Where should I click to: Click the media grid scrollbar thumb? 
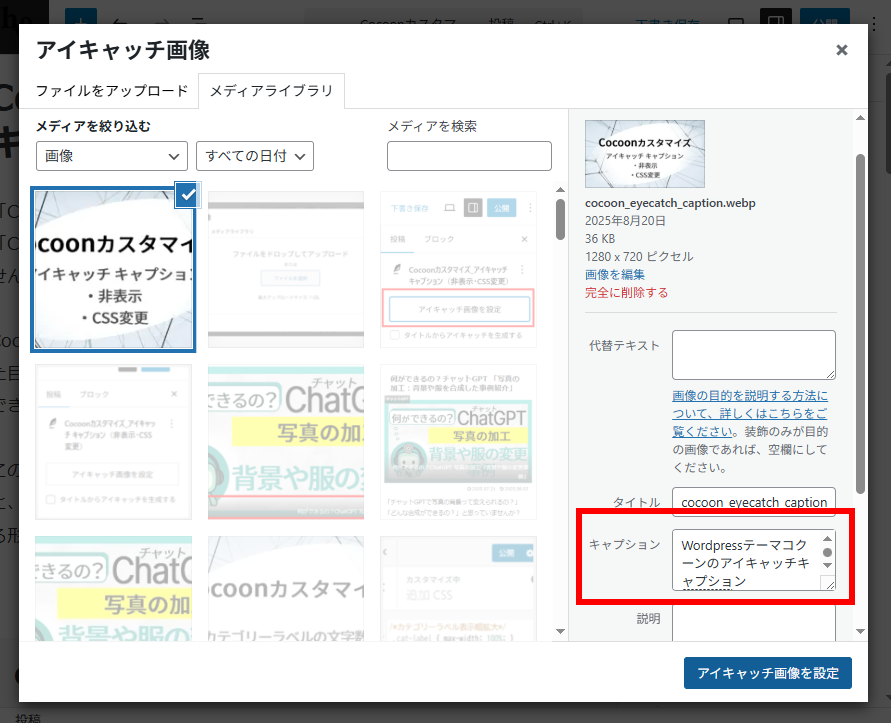pyautogui.click(x=560, y=219)
